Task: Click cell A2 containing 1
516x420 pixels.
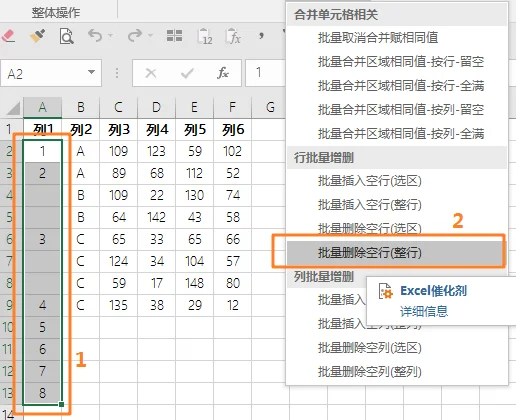Action: click(x=42, y=151)
